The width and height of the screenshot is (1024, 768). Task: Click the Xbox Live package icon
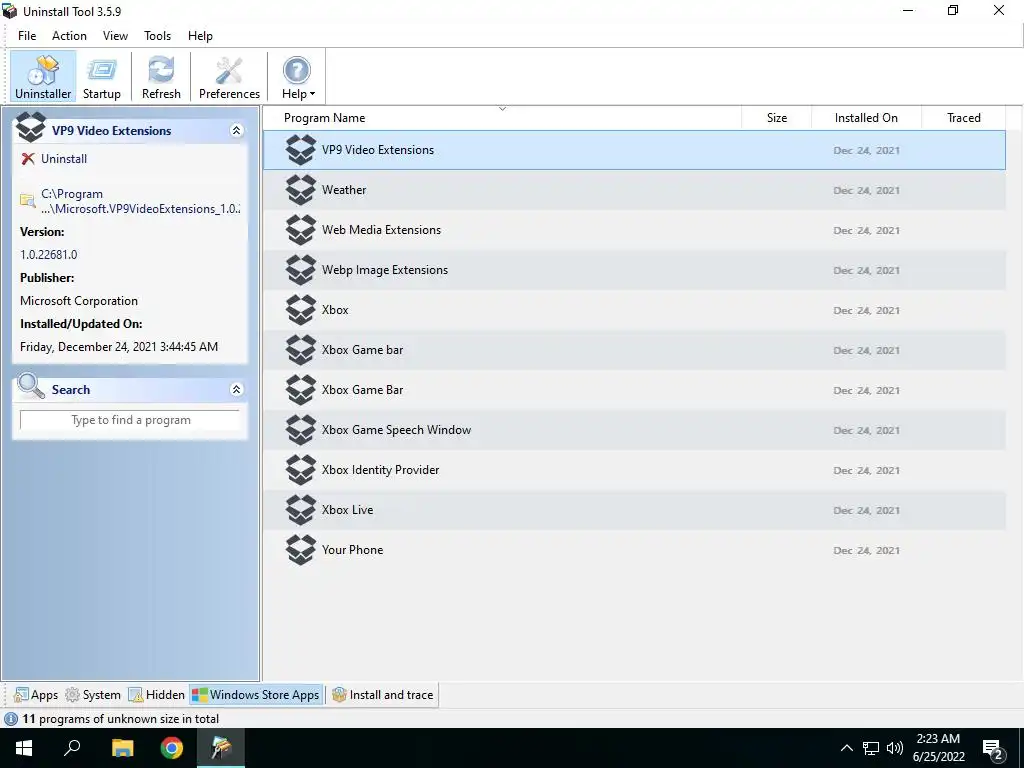click(x=301, y=510)
